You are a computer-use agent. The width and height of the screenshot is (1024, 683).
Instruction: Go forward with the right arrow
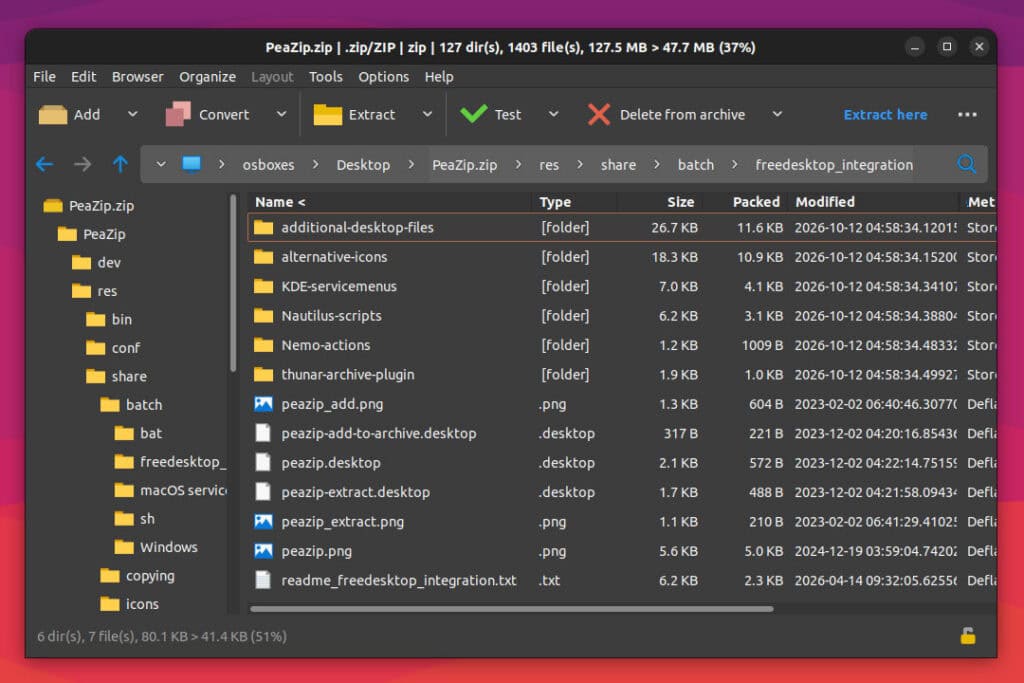click(x=82, y=164)
